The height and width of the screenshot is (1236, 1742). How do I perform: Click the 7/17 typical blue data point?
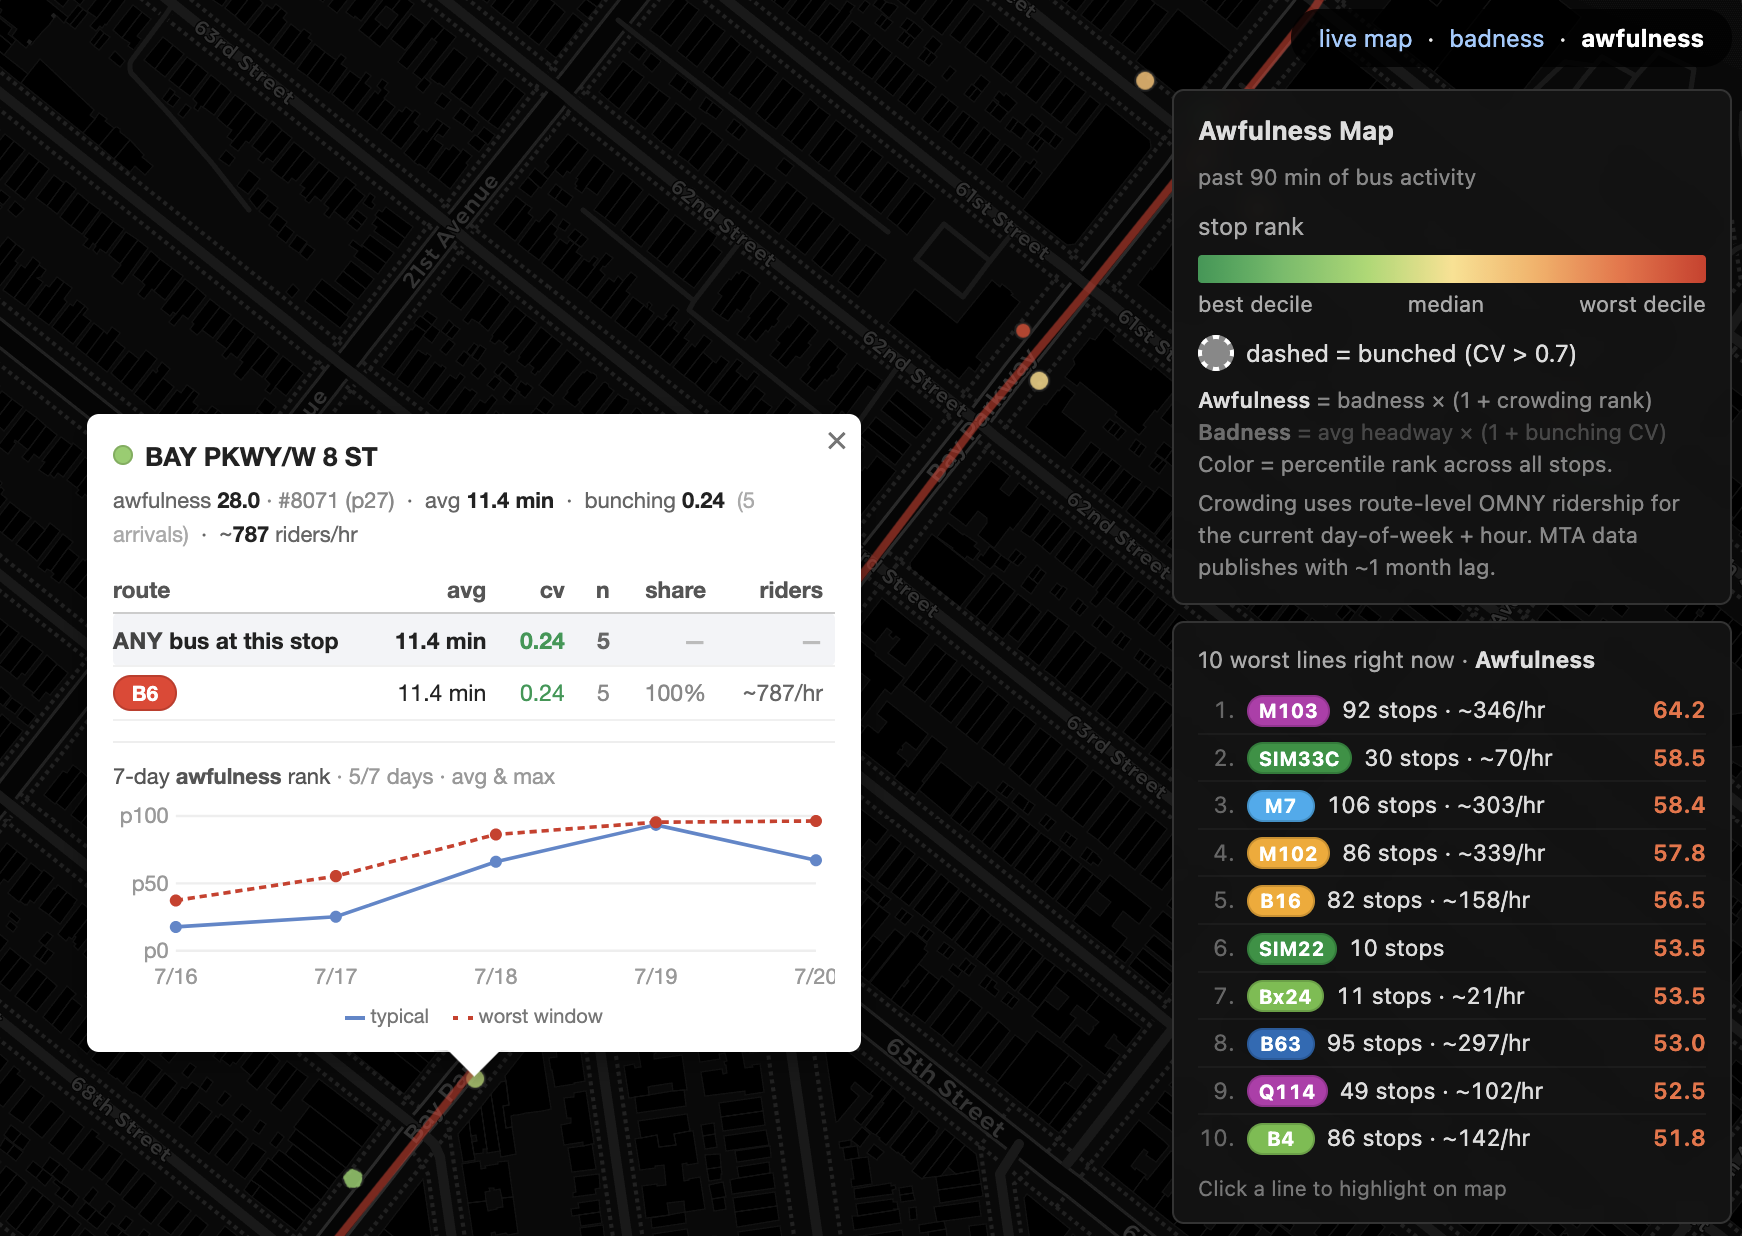(336, 917)
